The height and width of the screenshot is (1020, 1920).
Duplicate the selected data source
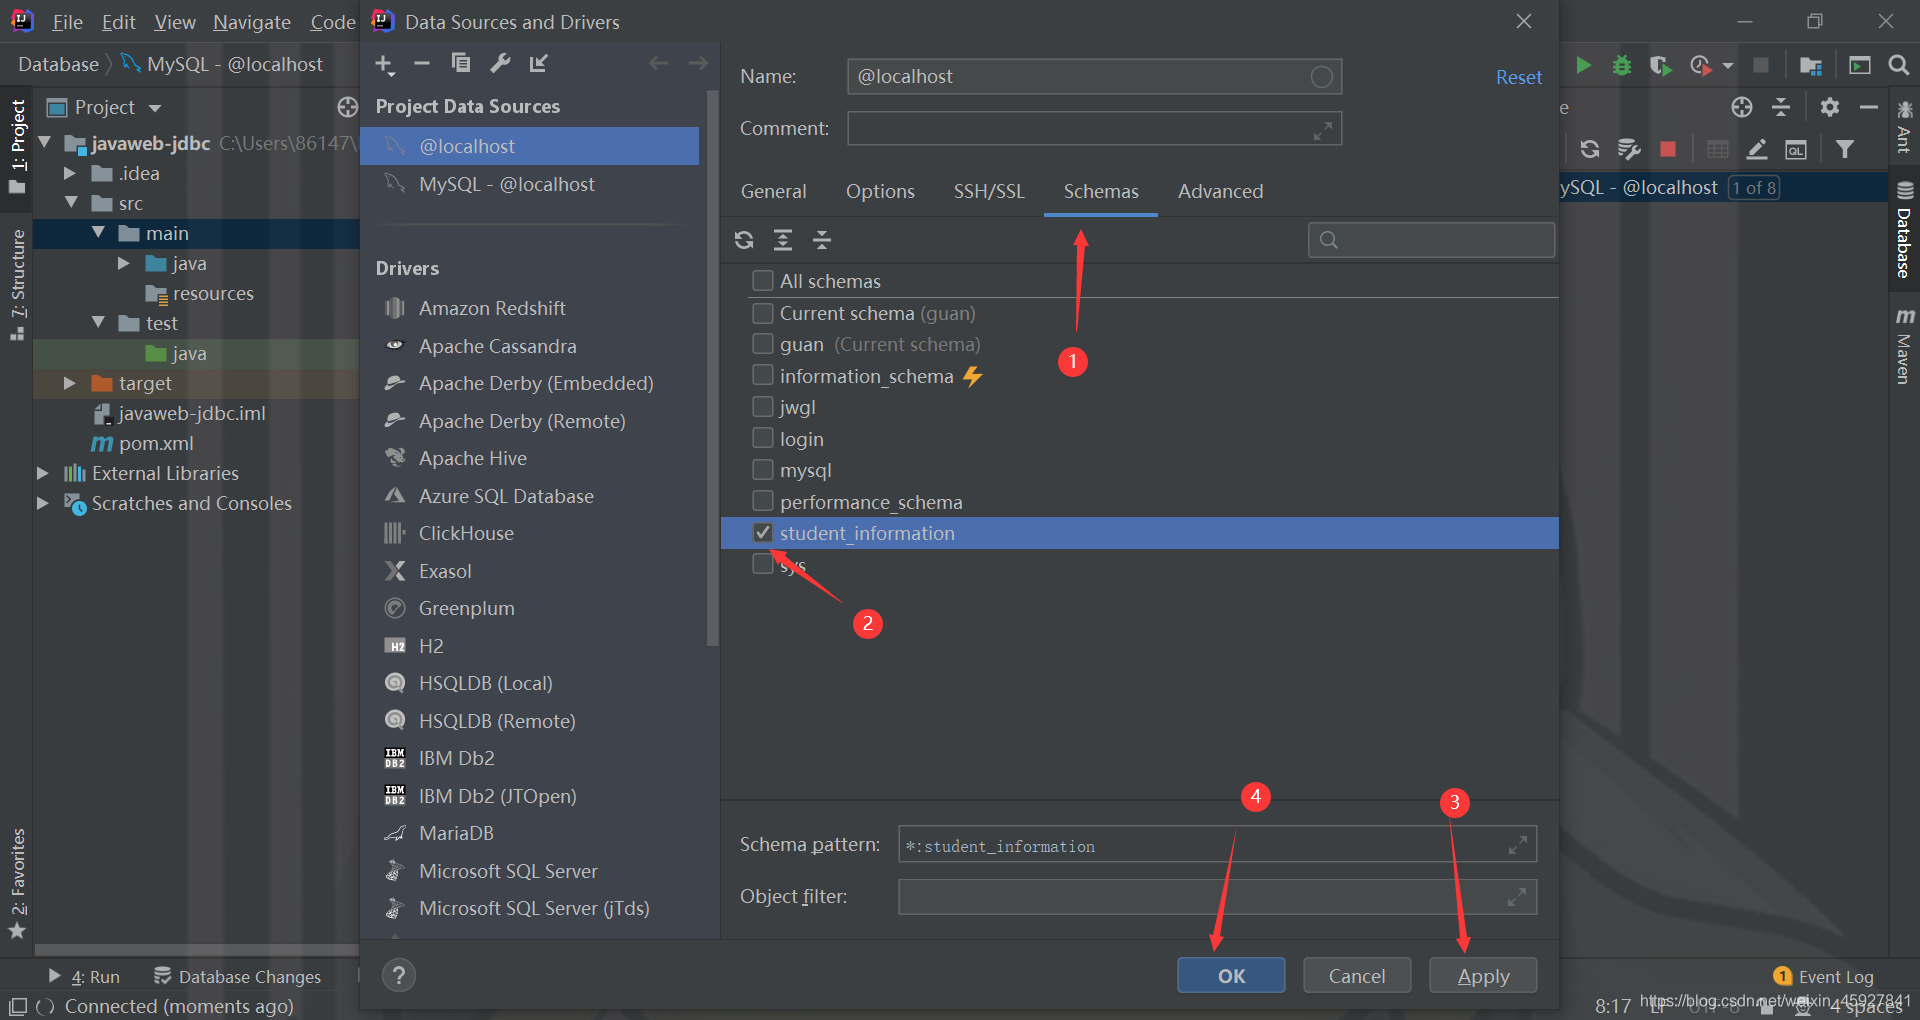[461, 63]
